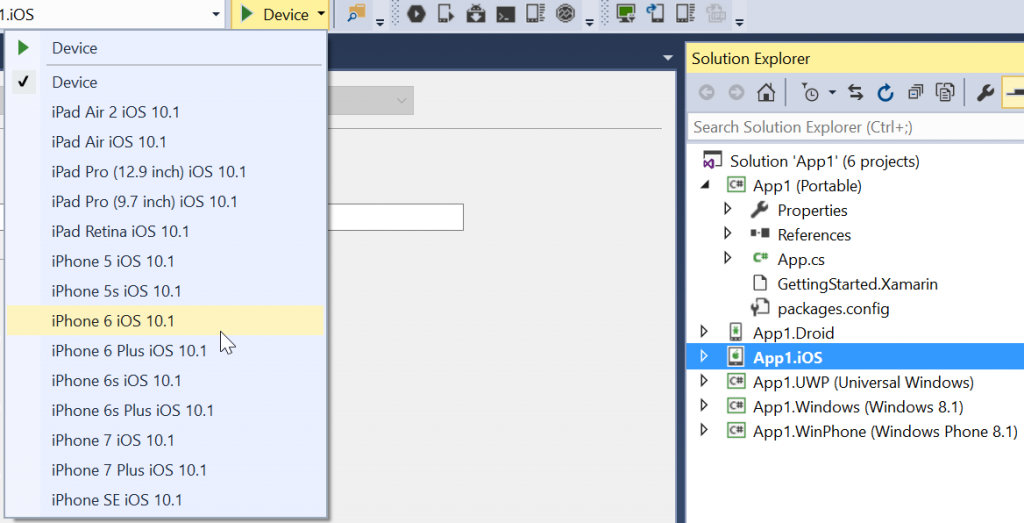This screenshot has width=1024, height=523.
Task: Open the document window dropdown arrow
Action: [667, 58]
